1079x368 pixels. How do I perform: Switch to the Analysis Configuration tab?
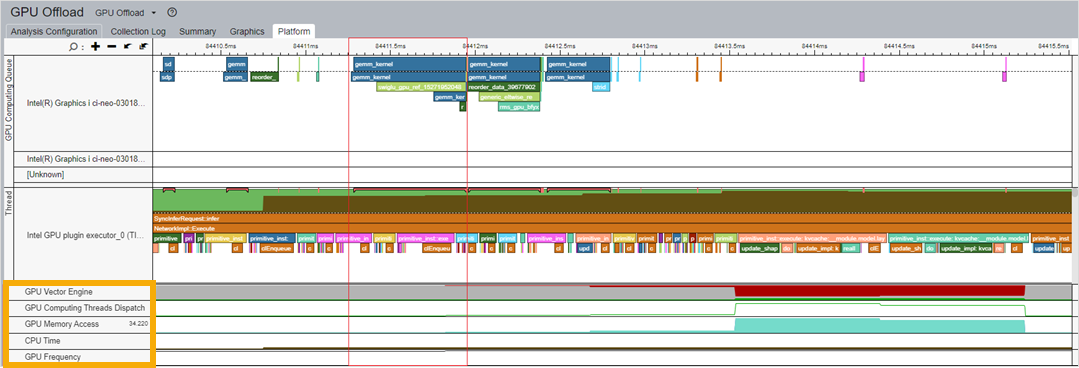coord(54,31)
